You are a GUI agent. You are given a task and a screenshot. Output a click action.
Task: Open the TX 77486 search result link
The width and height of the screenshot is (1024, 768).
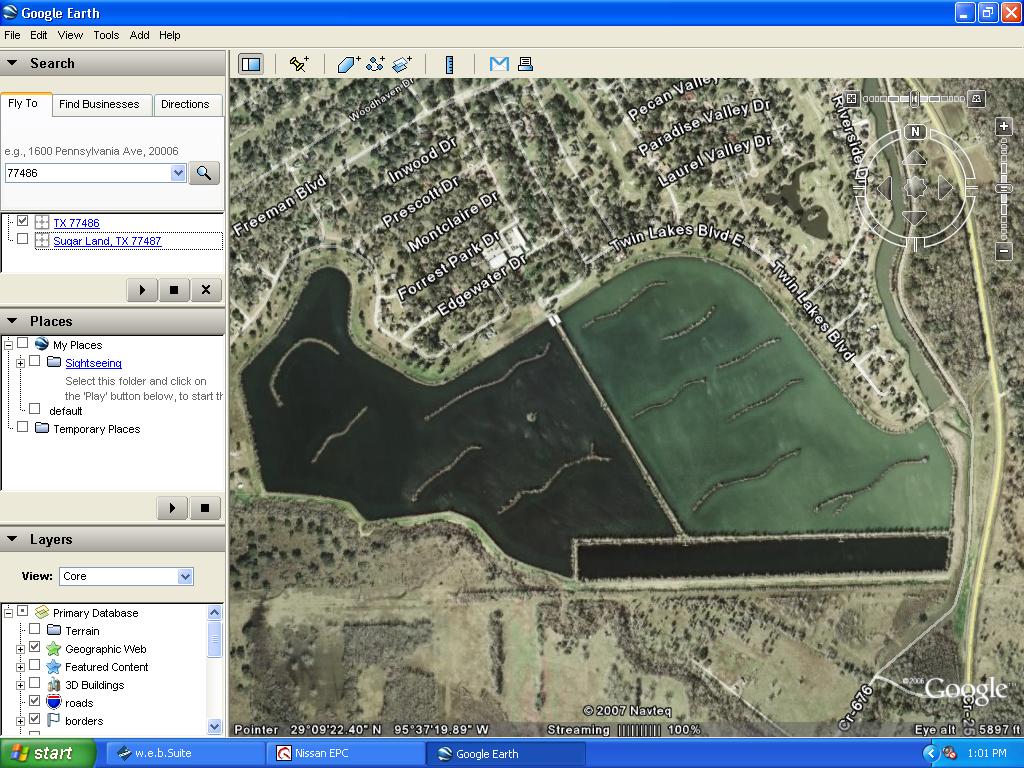pos(76,223)
